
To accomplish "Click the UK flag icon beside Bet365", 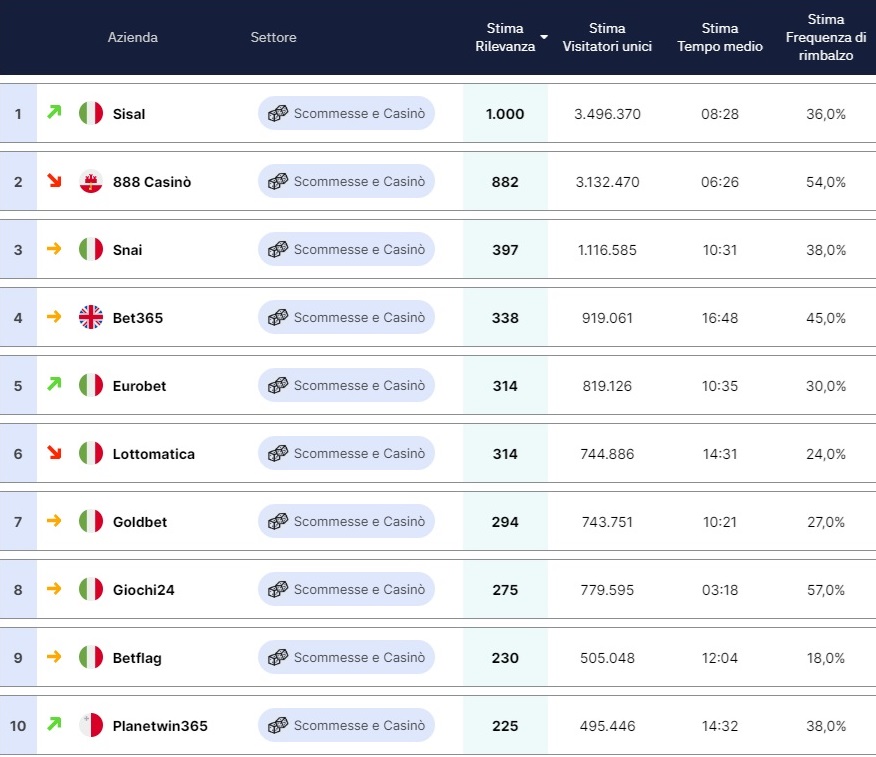I will (91, 318).
